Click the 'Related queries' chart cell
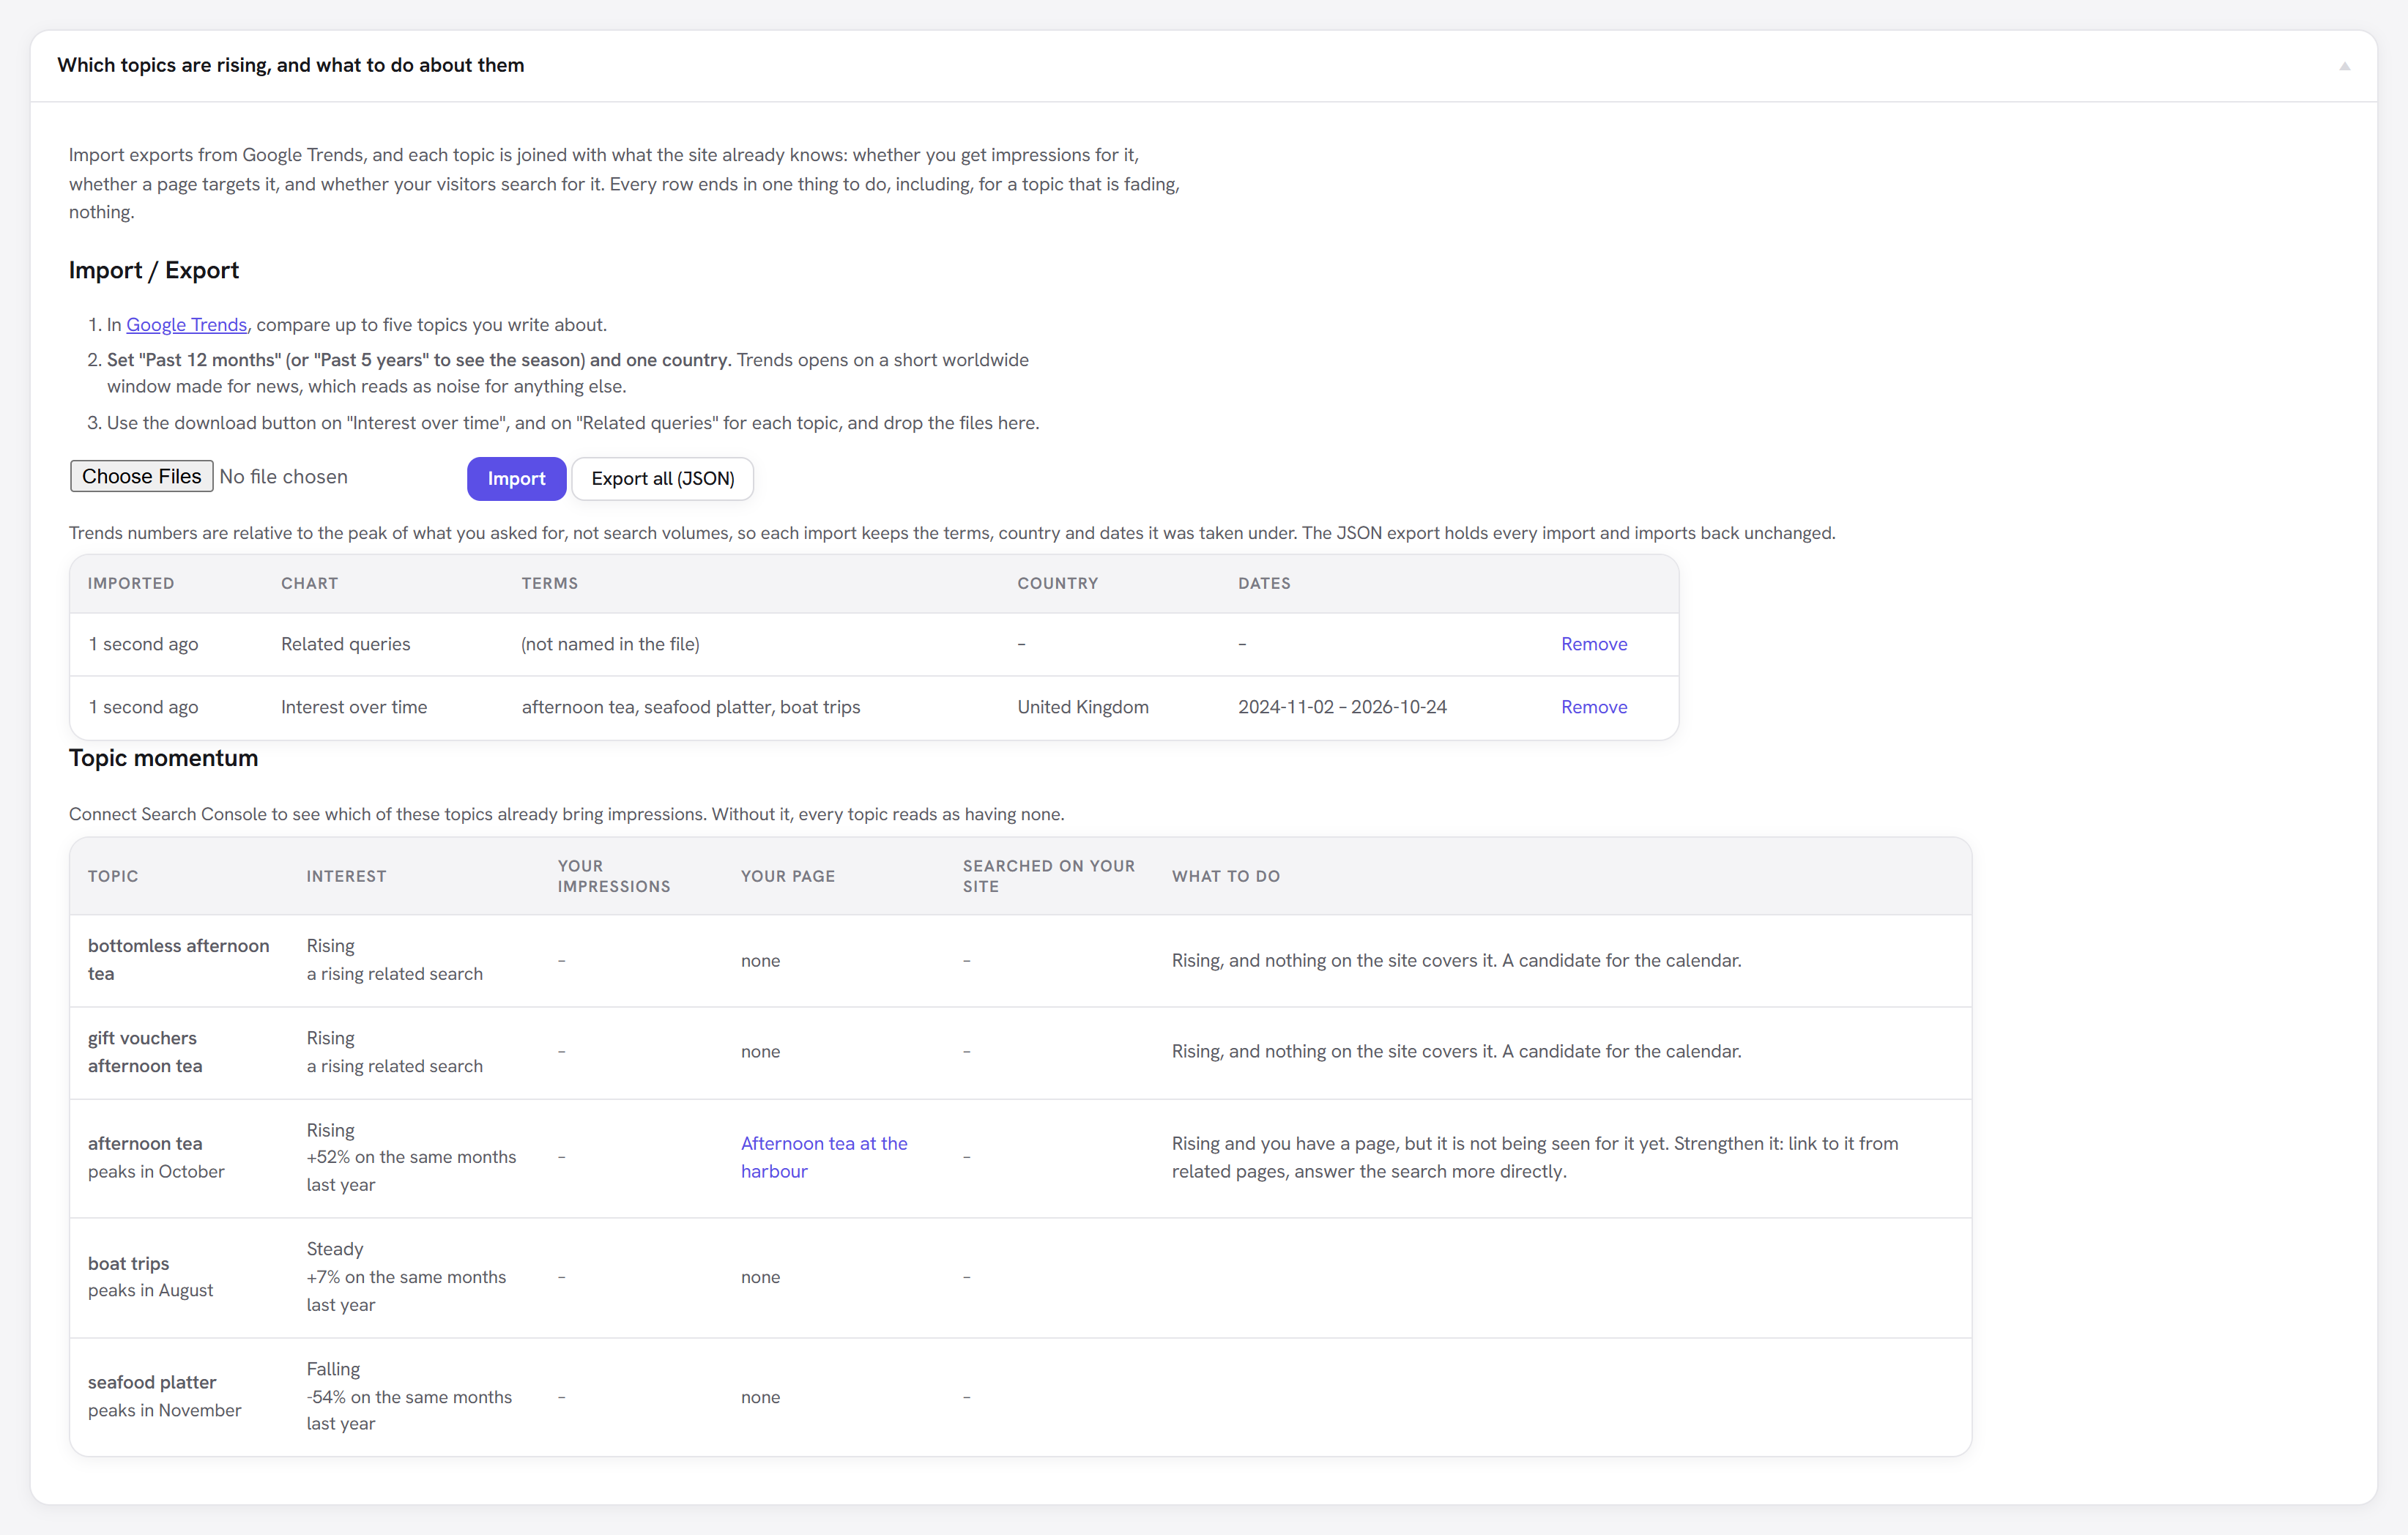This screenshot has width=2408, height=1535. 345,644
